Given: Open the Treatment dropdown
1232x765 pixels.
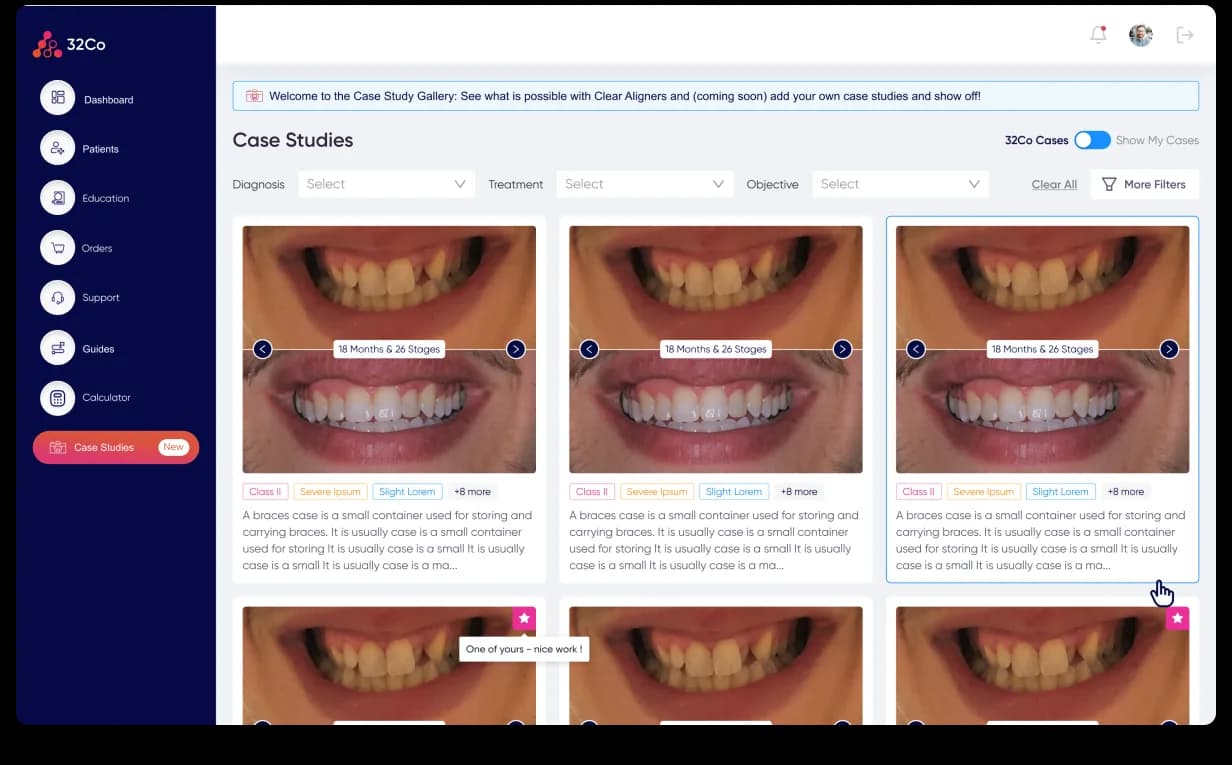Looking at the screenshot, I should (645, 184).
